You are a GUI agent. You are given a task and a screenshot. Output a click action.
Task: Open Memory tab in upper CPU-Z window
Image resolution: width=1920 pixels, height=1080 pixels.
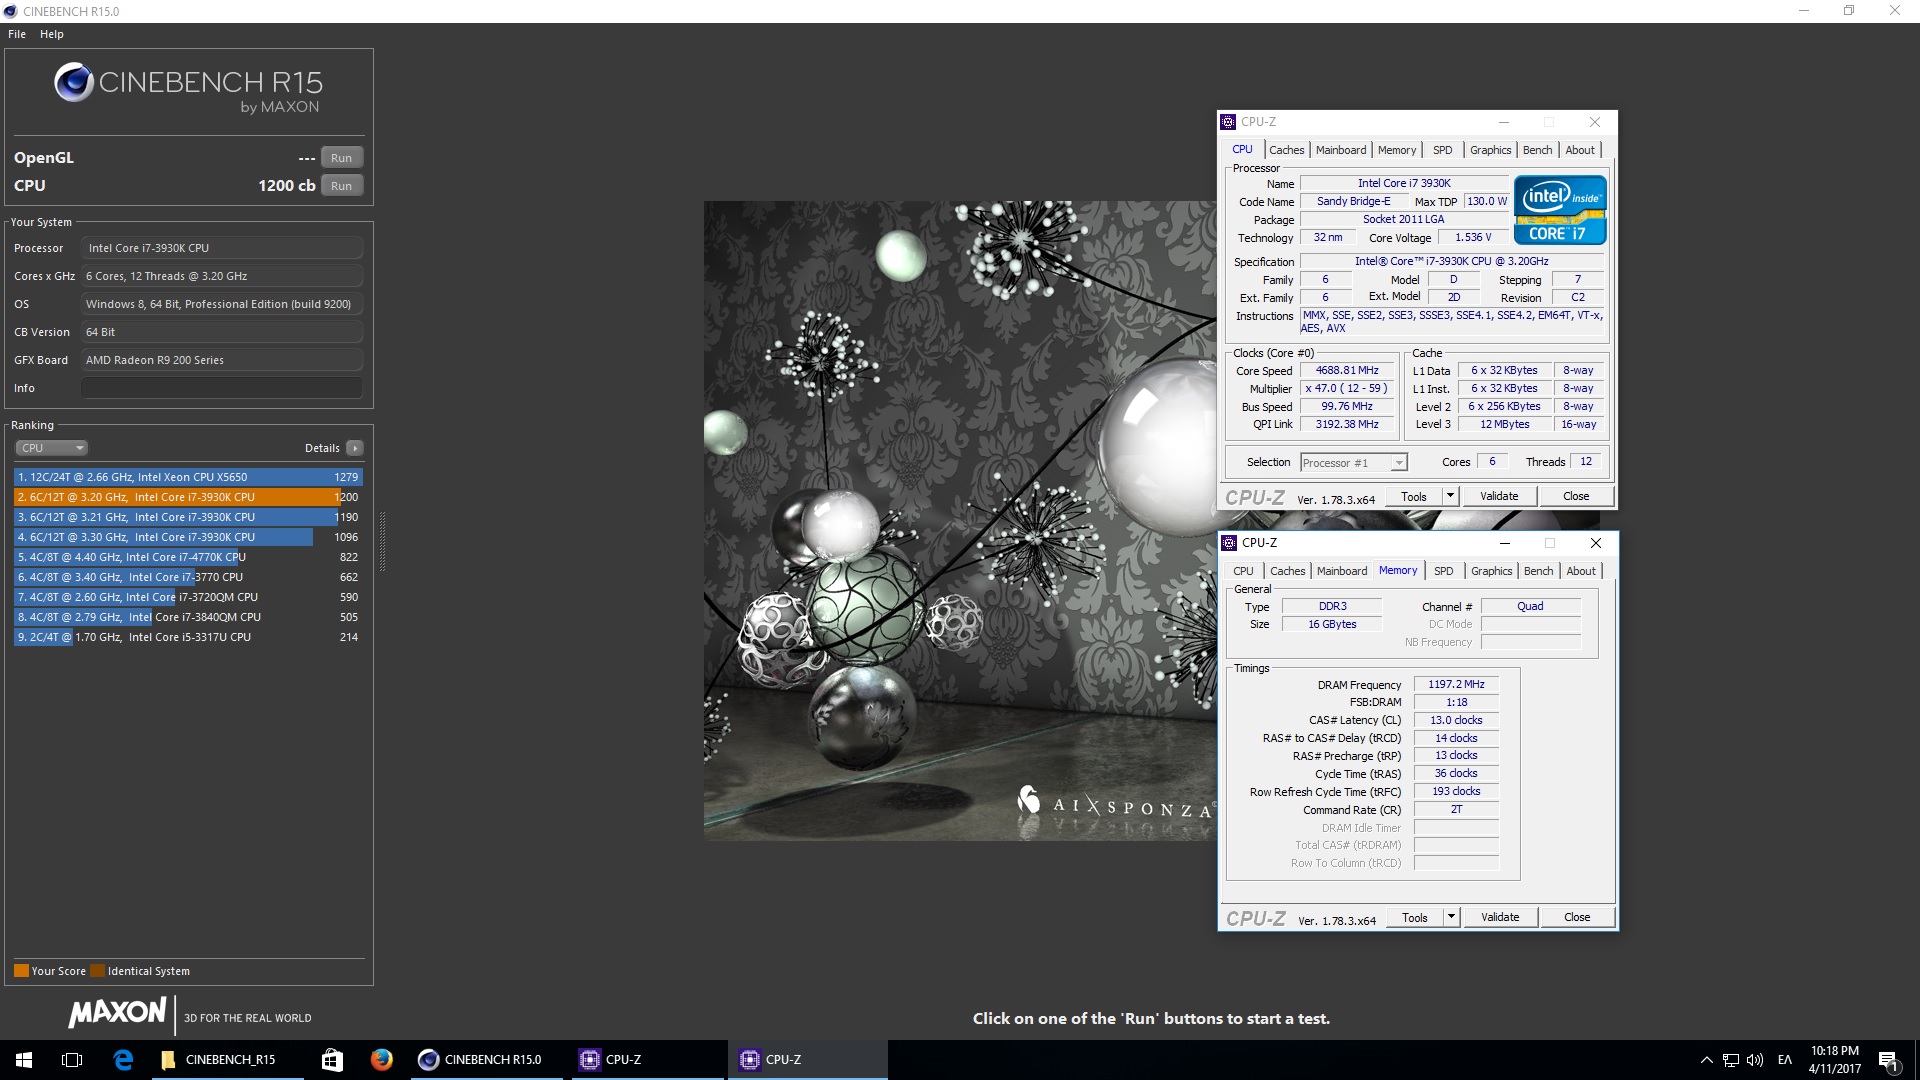pos(1397,150)
